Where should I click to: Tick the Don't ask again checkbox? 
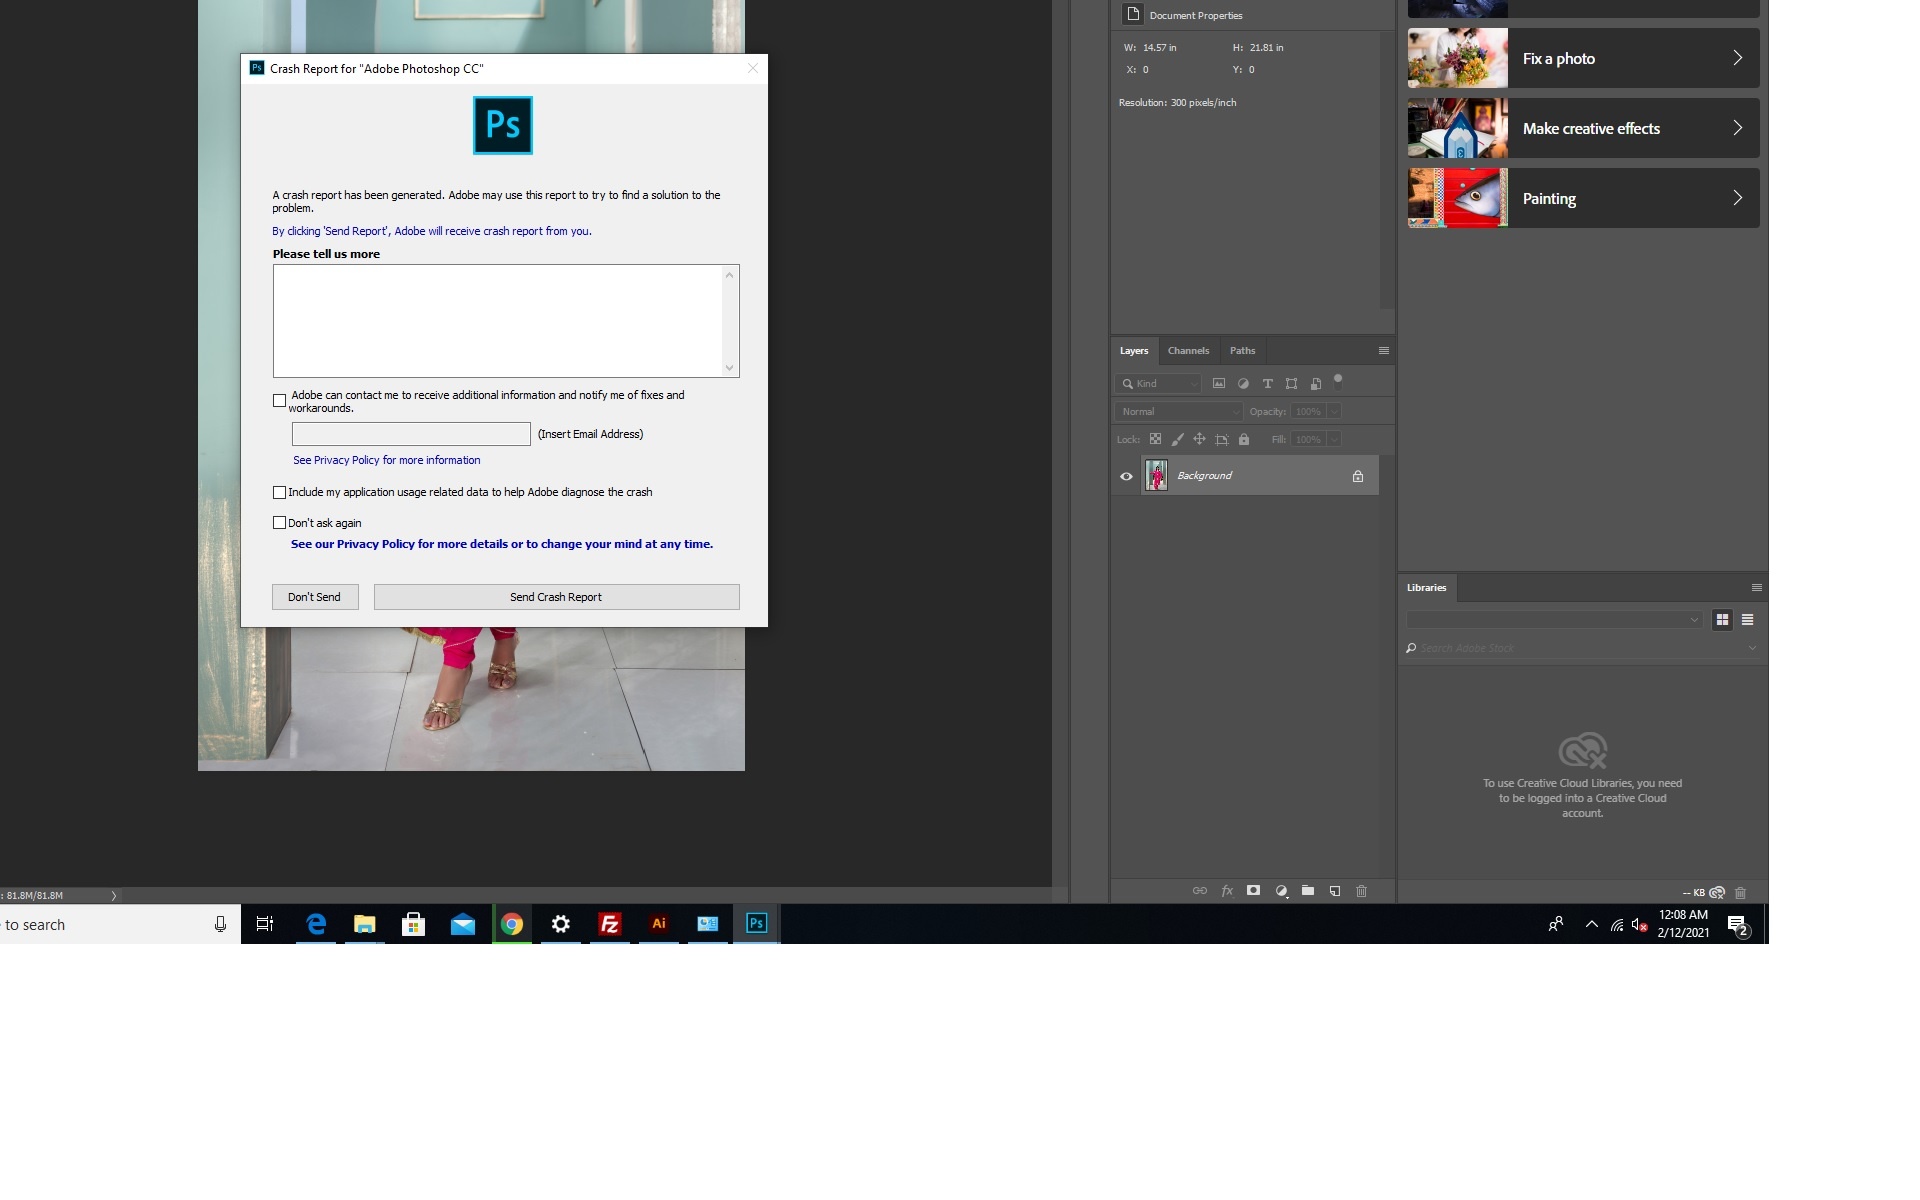pyautogui.click(x=280, y=523)
